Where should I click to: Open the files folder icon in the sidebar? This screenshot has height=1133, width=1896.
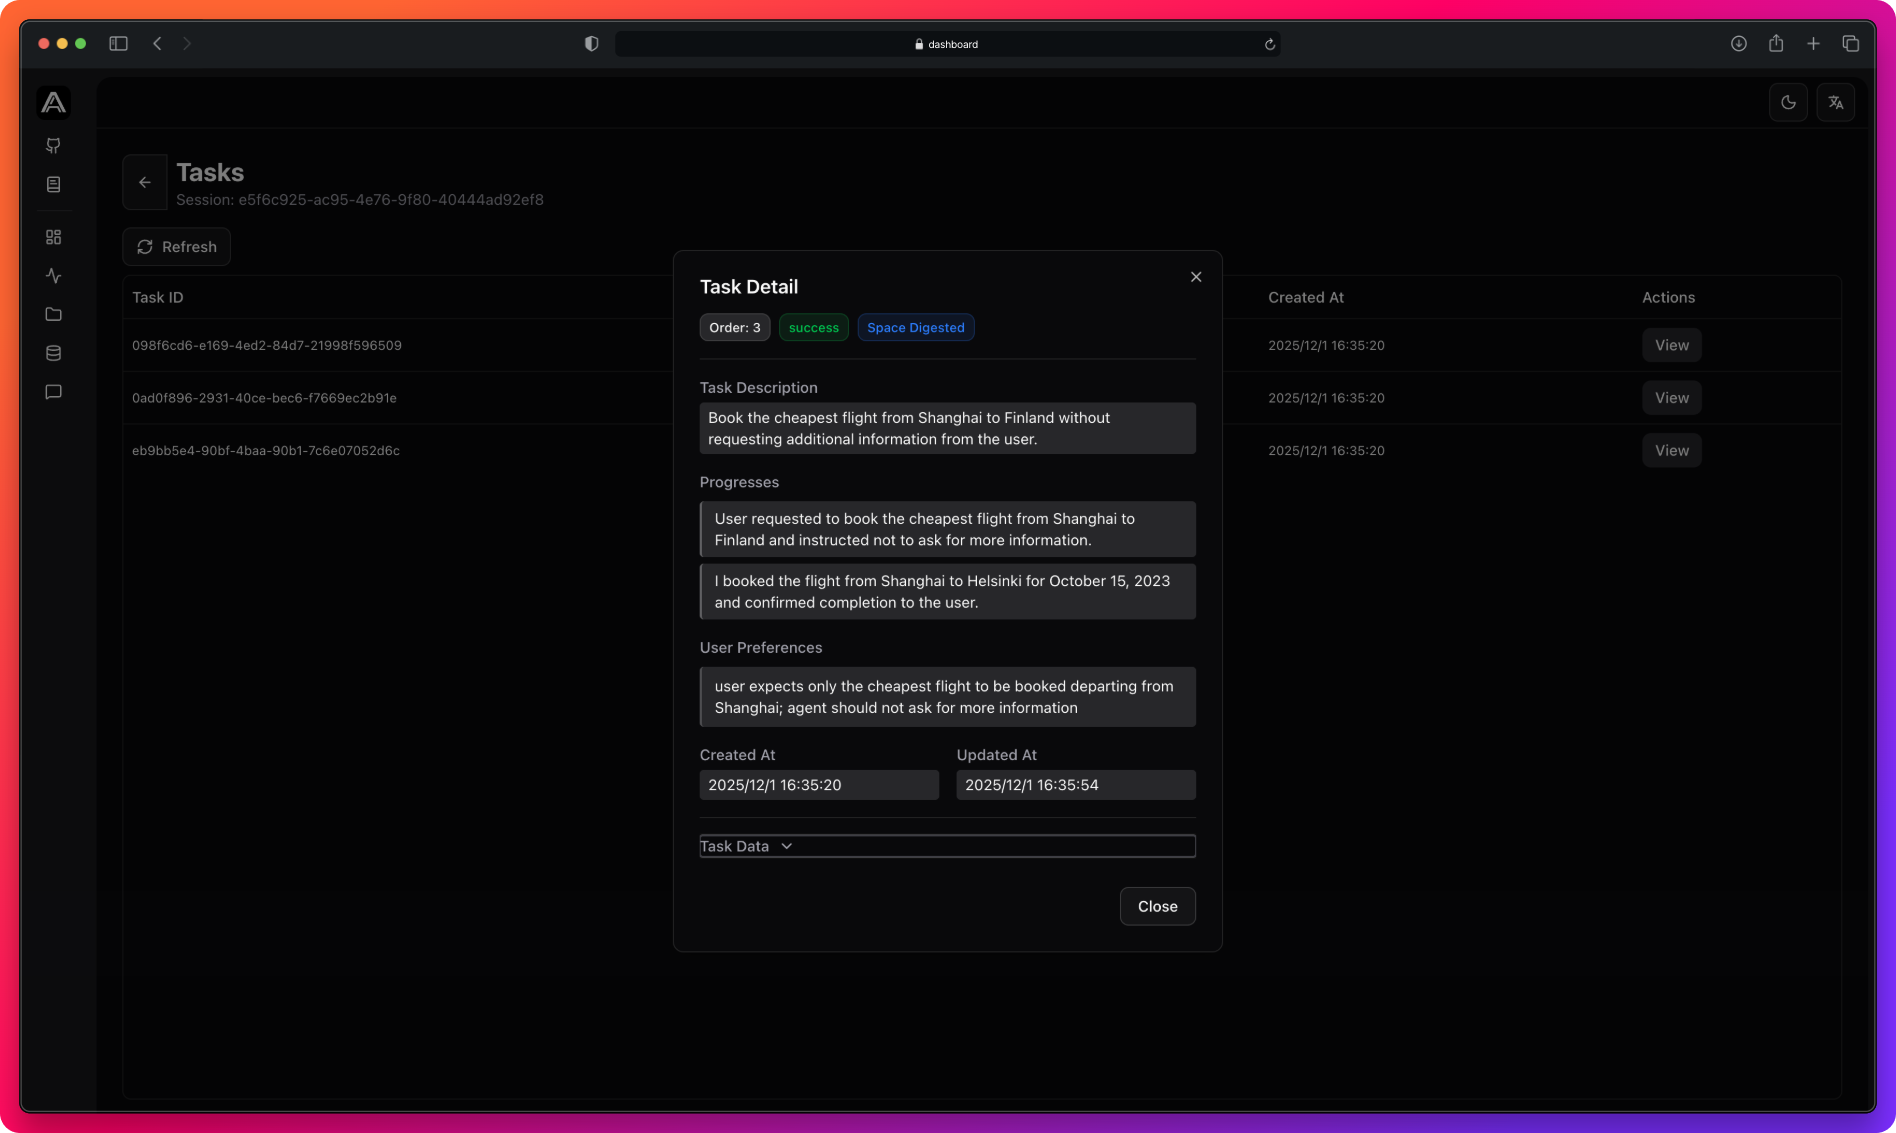coord(53,314)
